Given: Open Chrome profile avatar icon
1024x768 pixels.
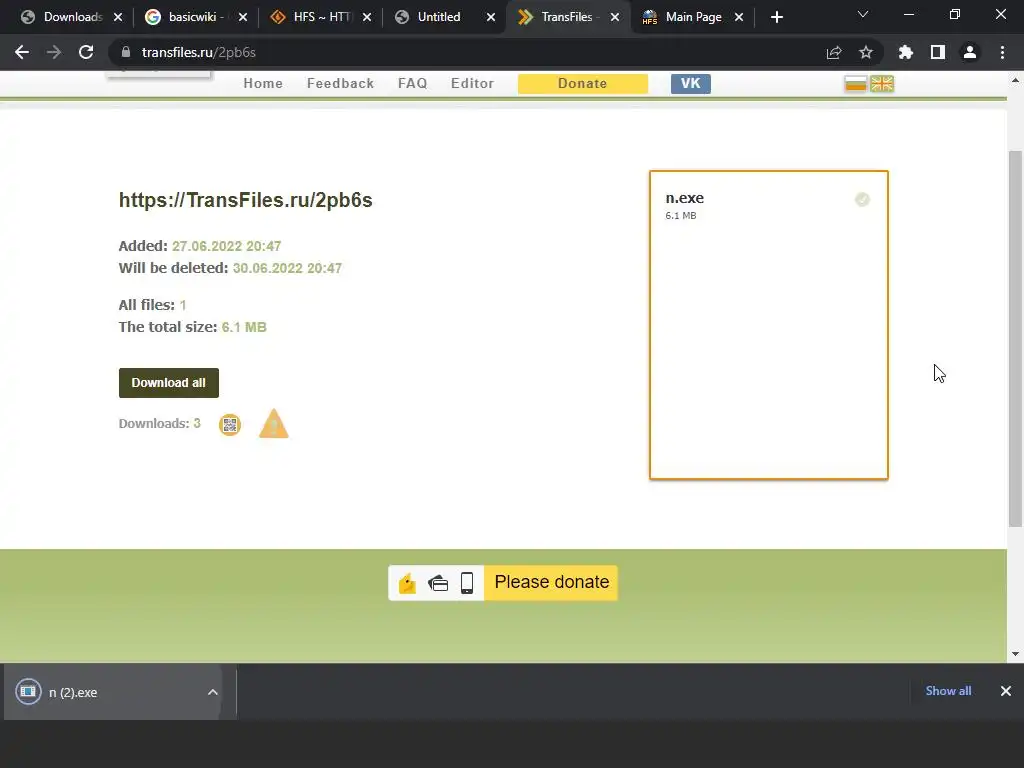Looking at the screenshot, I should (x=970, y=52).
